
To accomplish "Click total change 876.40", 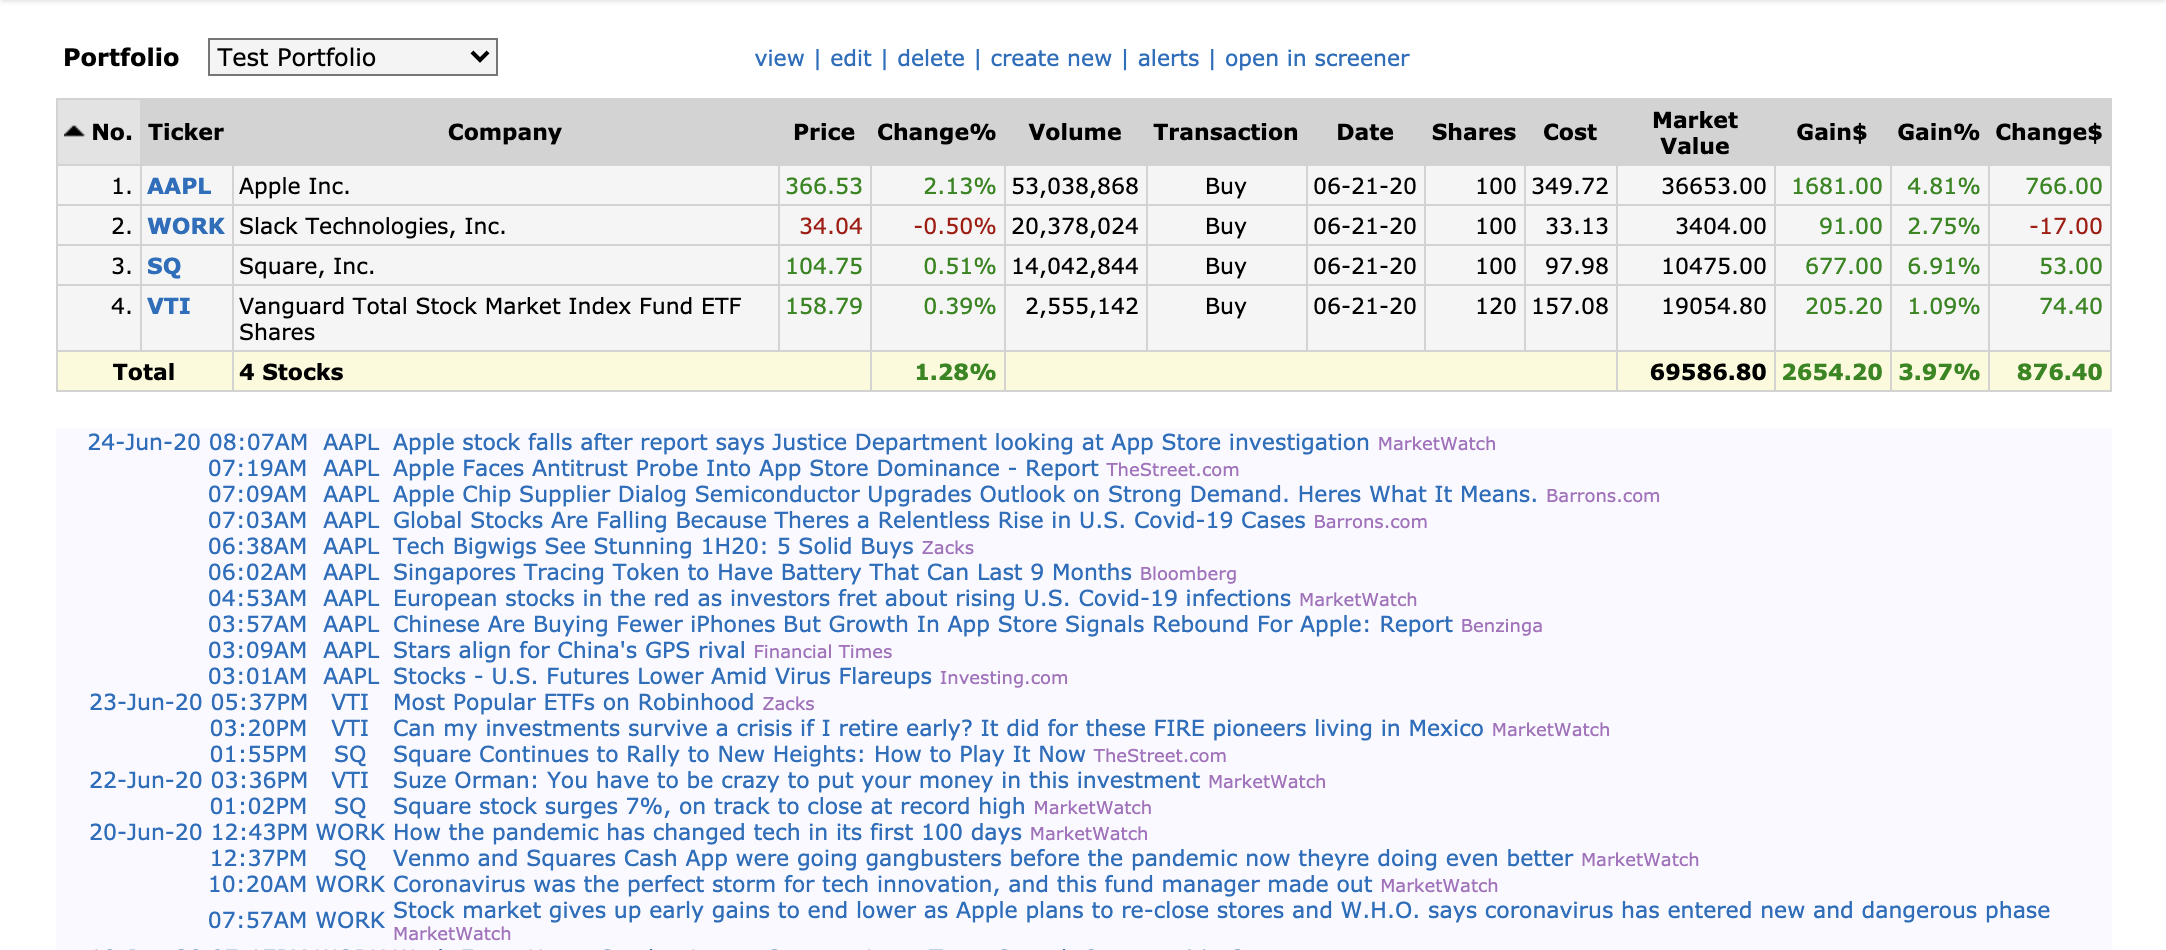I will (x=2059, y=372).
